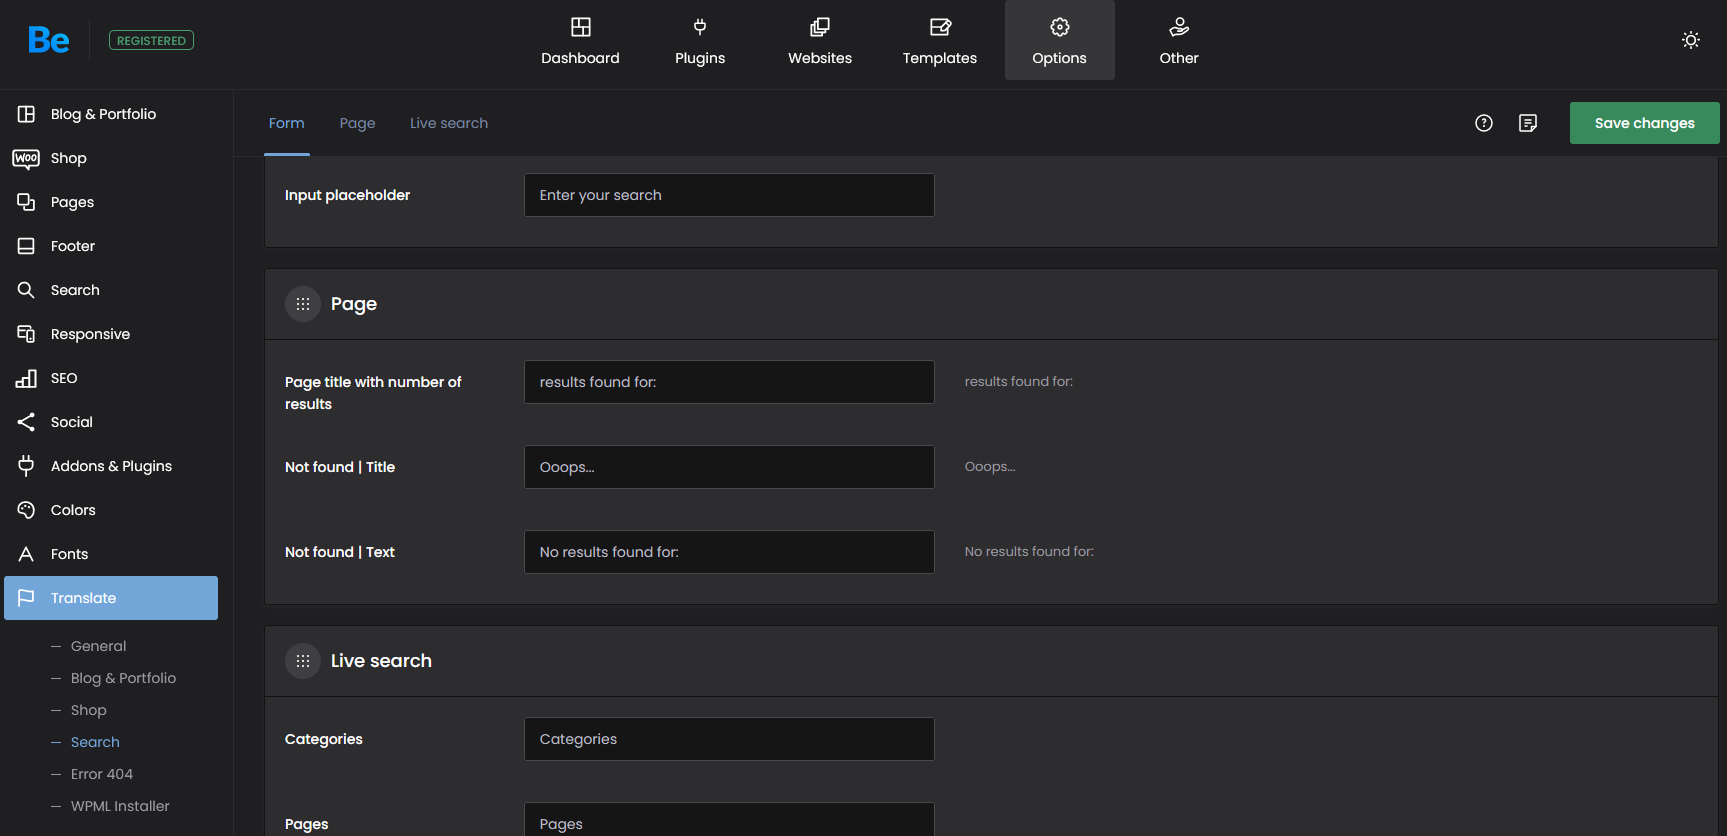Open the help question mark icon
This screenshot has height=836, width=1727.
coord(1484,123)
